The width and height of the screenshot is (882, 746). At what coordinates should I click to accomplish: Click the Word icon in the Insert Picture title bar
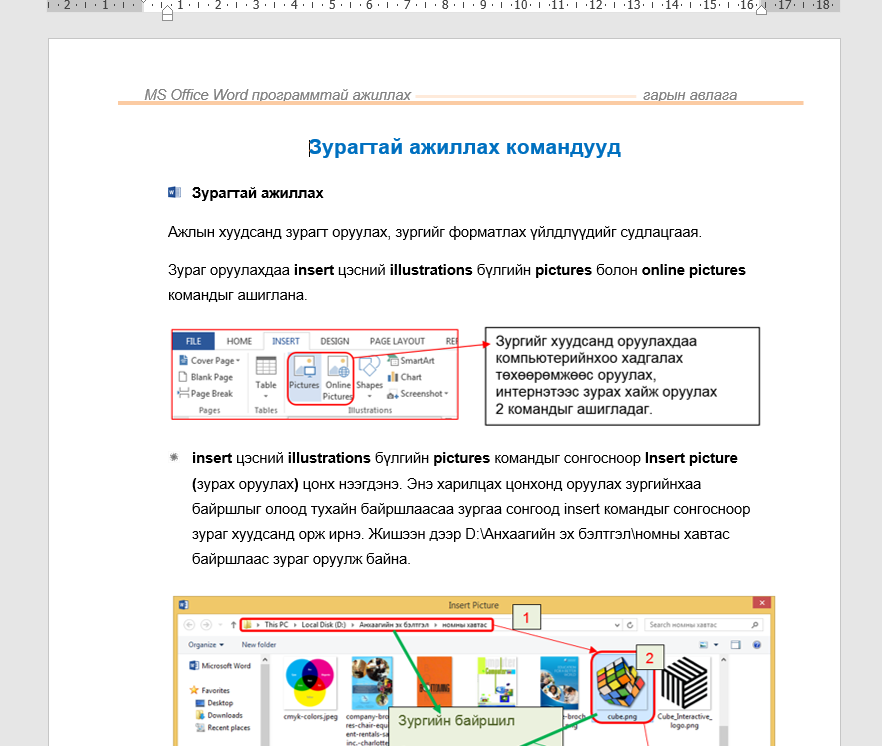[183, 605]
